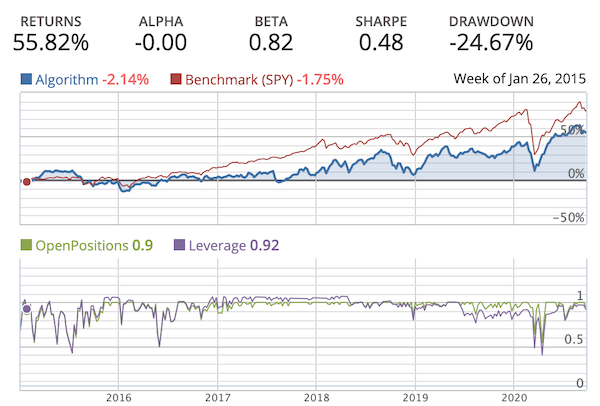Click the green OpenPositions legend swatch
This screenshot has width=600, height=406.
26,245
